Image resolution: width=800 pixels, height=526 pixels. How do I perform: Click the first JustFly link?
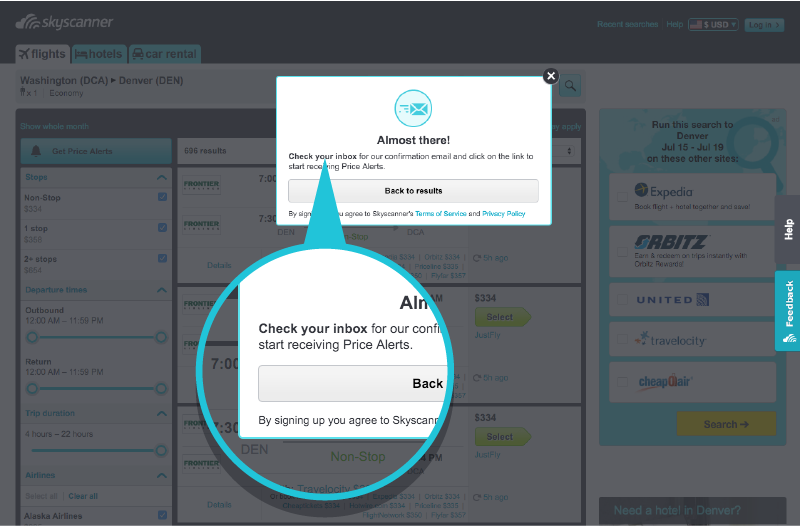[487, 335]
